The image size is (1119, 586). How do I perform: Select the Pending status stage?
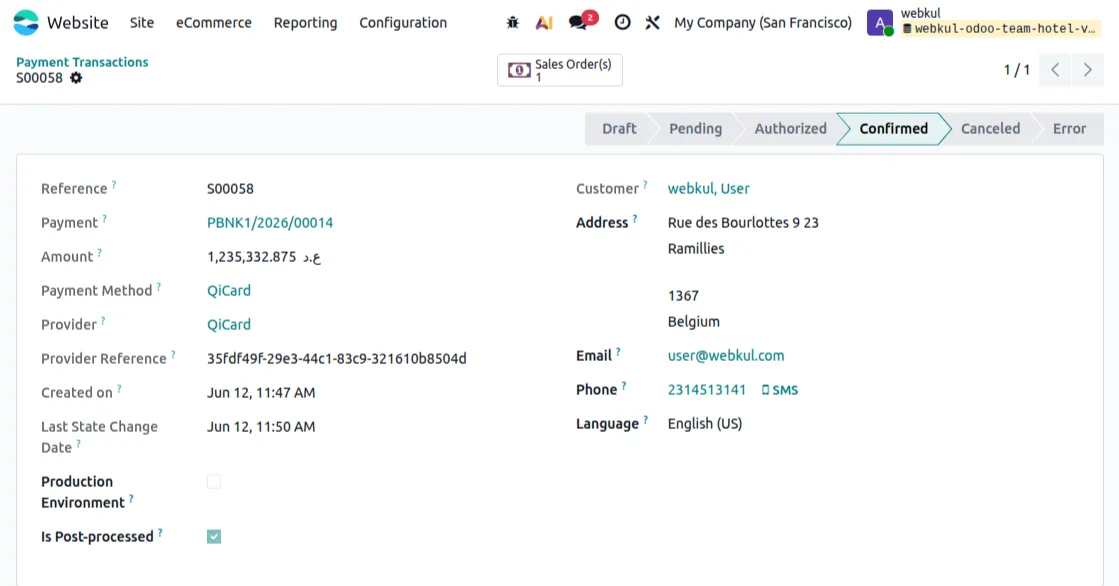click(x=695, y=128)
